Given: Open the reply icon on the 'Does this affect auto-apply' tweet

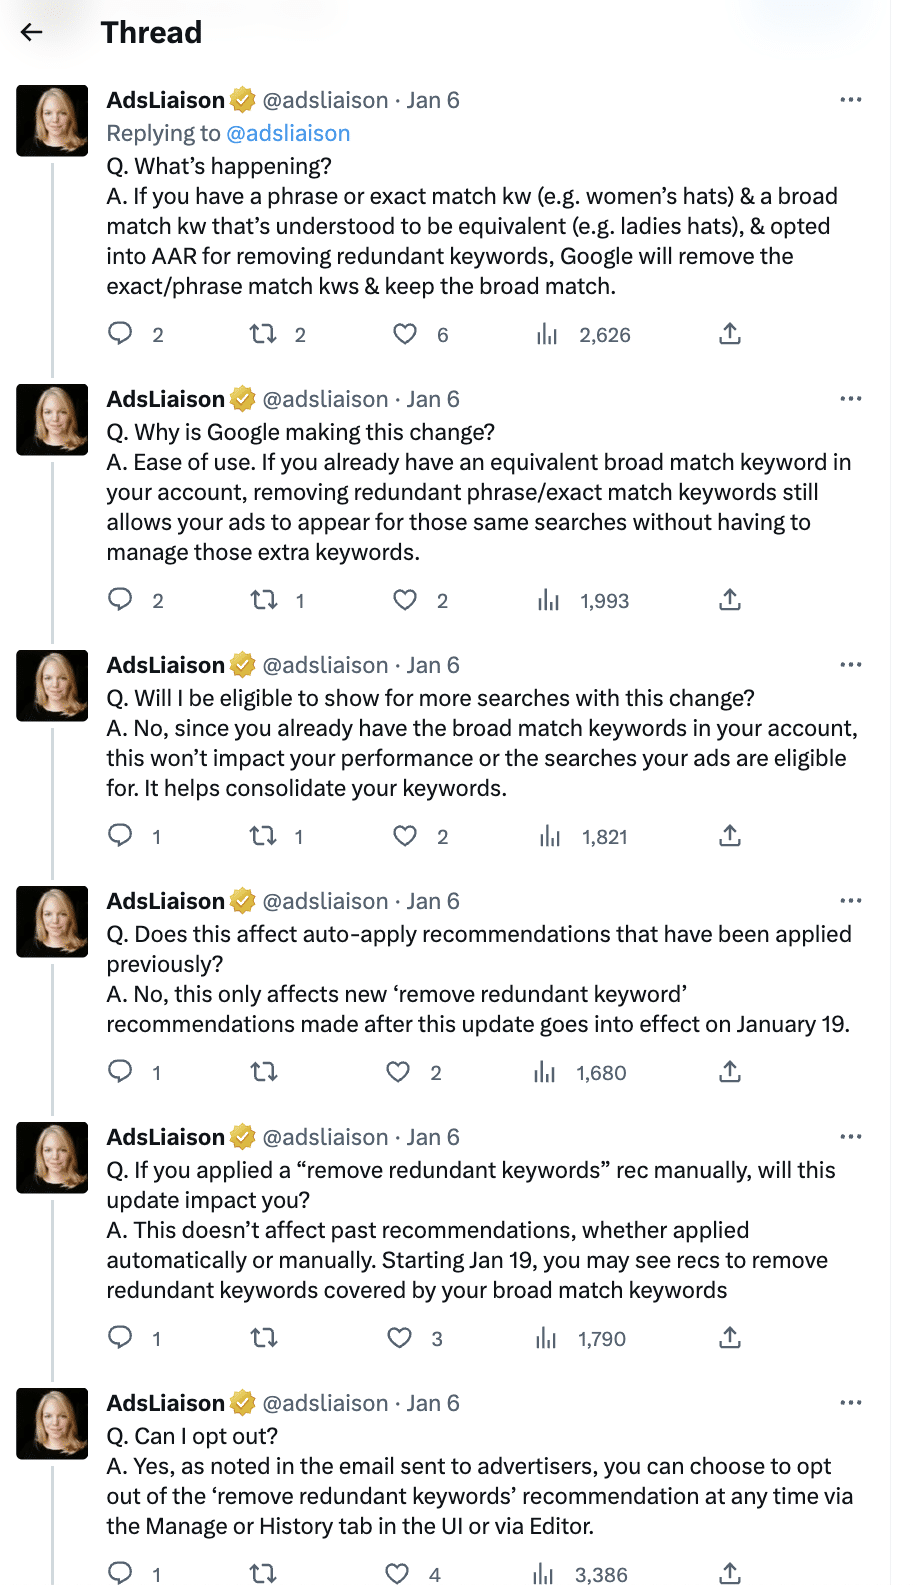Looking at the screenshot, I should (120, 1071).
